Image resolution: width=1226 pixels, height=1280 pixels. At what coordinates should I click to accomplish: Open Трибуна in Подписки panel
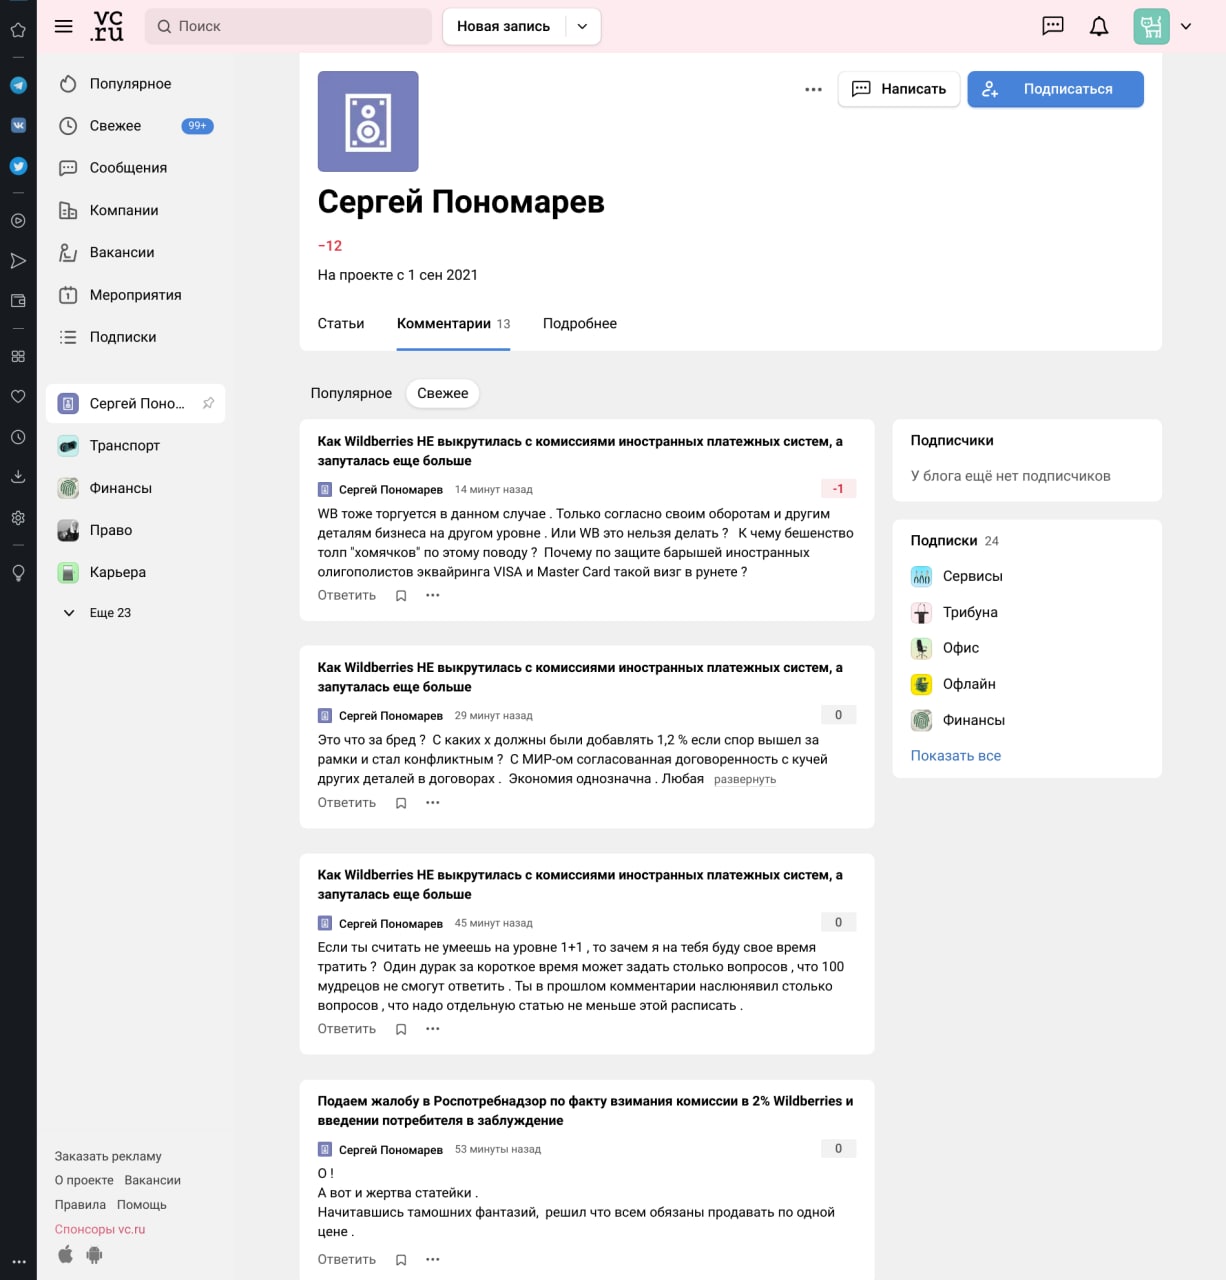(x=954, y=612)
